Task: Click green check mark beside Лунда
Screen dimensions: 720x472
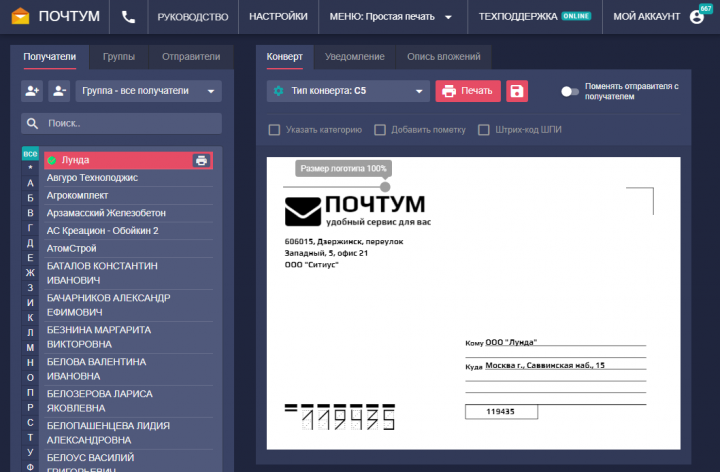Action: 52,160
